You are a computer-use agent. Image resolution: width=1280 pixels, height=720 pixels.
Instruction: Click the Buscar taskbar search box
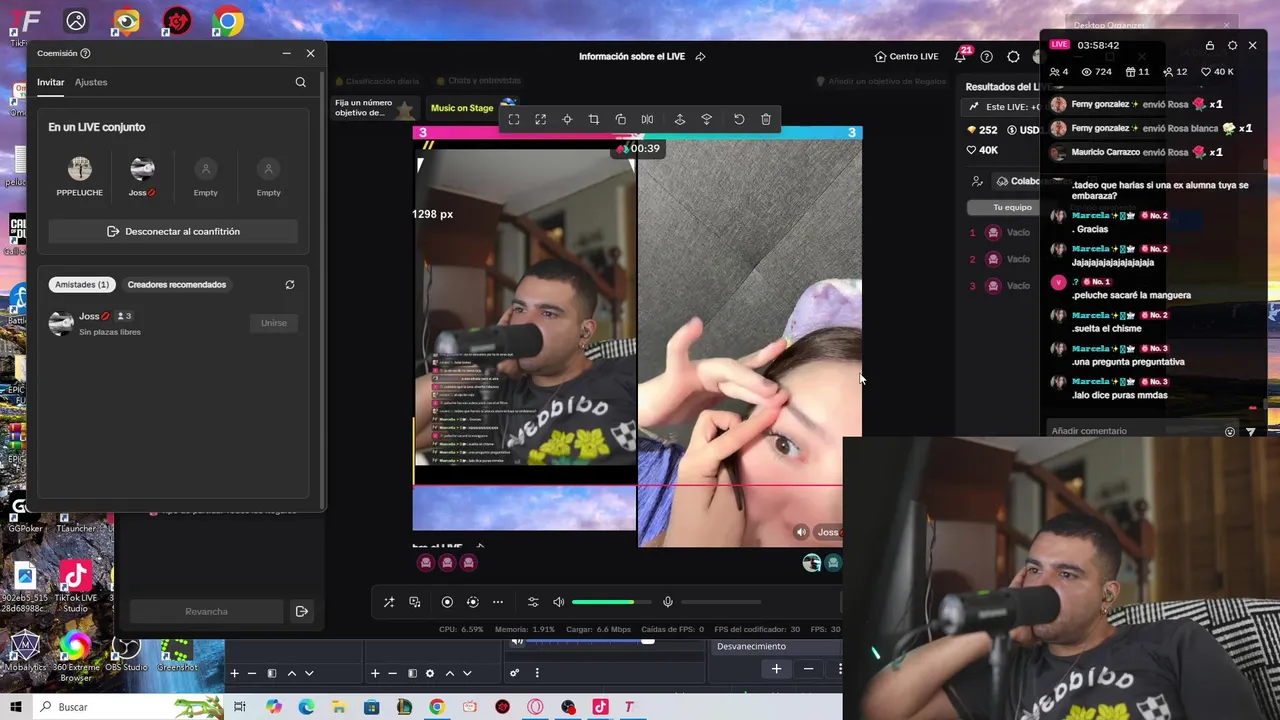coord(128,707)
